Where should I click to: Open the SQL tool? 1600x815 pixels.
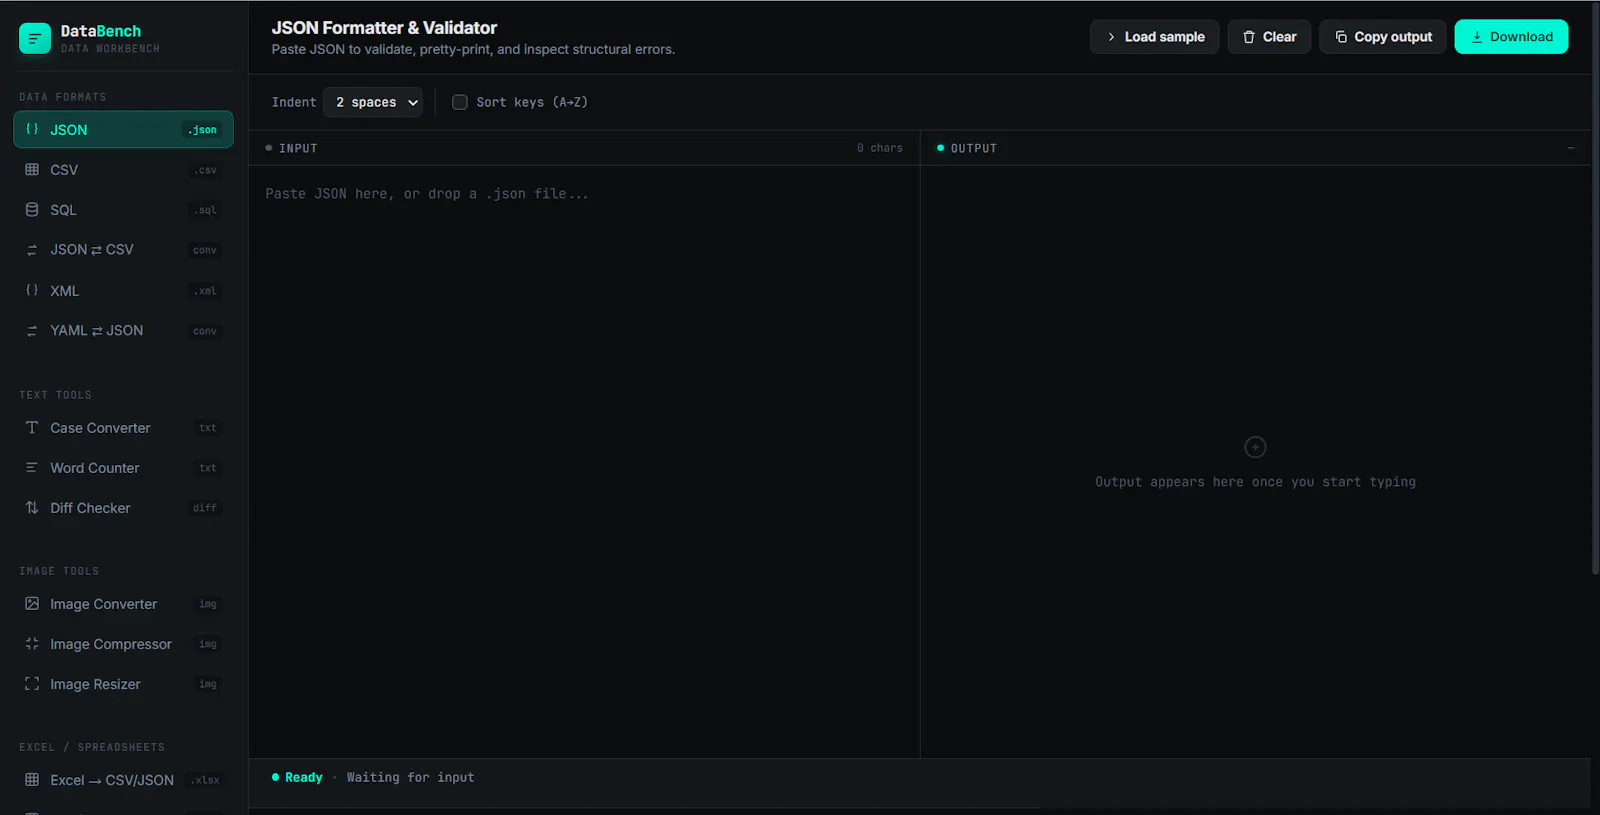point(123,210)
